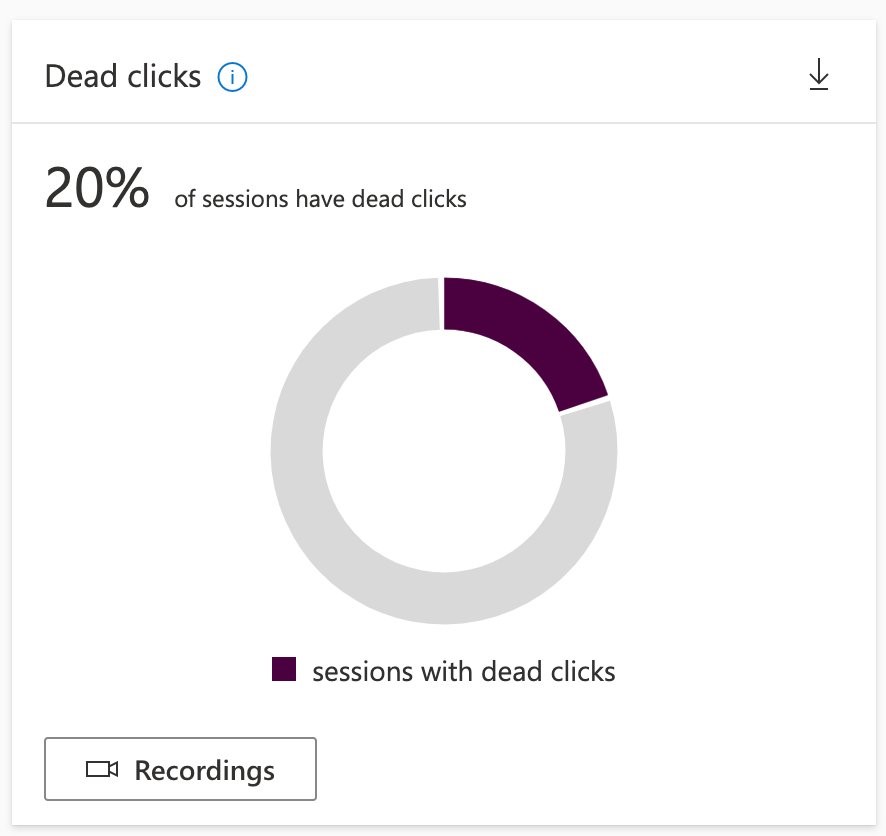Click the empty center of the donut chart
The height and width of the screenshot is (836, 886).
pos(444,451)
